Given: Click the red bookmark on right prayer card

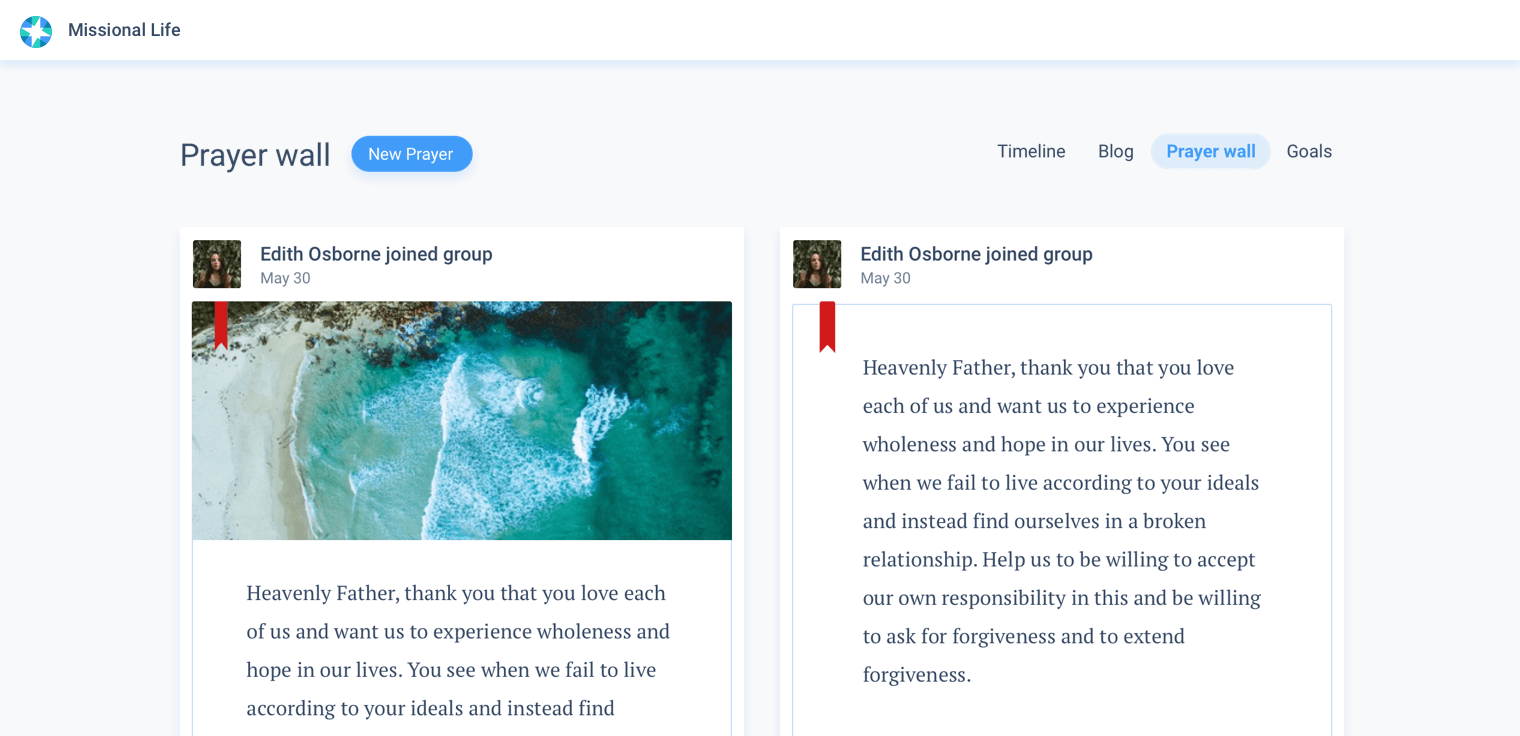Looking at the screenshot, I should click(827, 326).
